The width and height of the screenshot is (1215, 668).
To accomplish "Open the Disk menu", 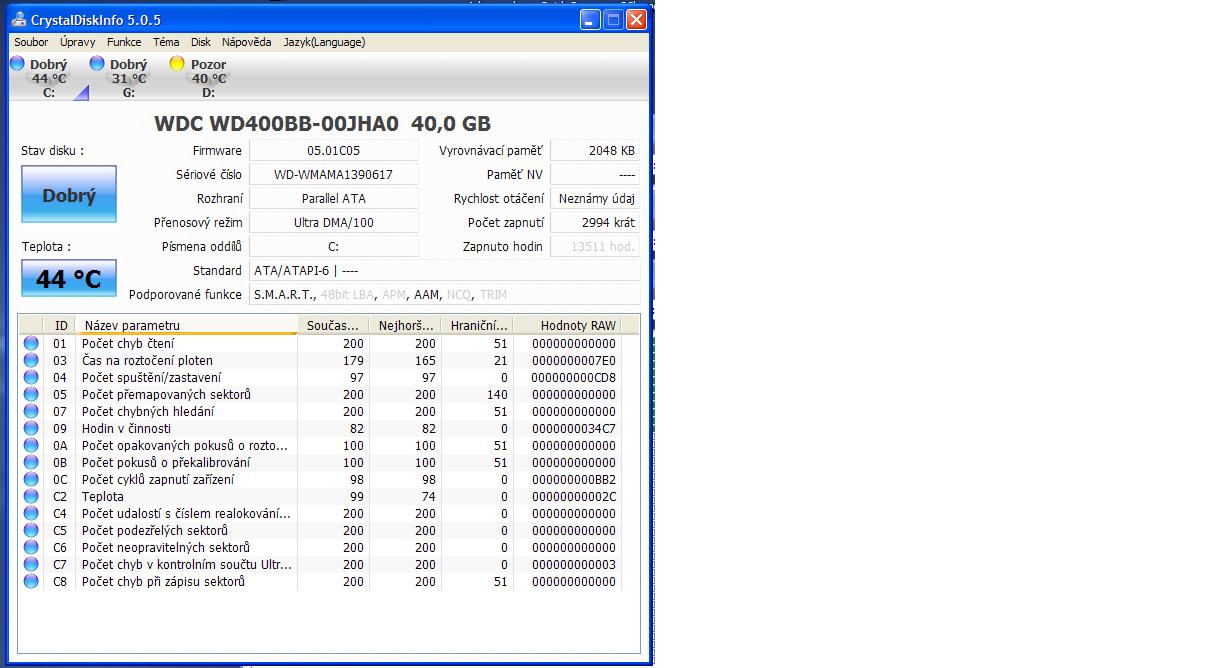I will click(201, 42).
